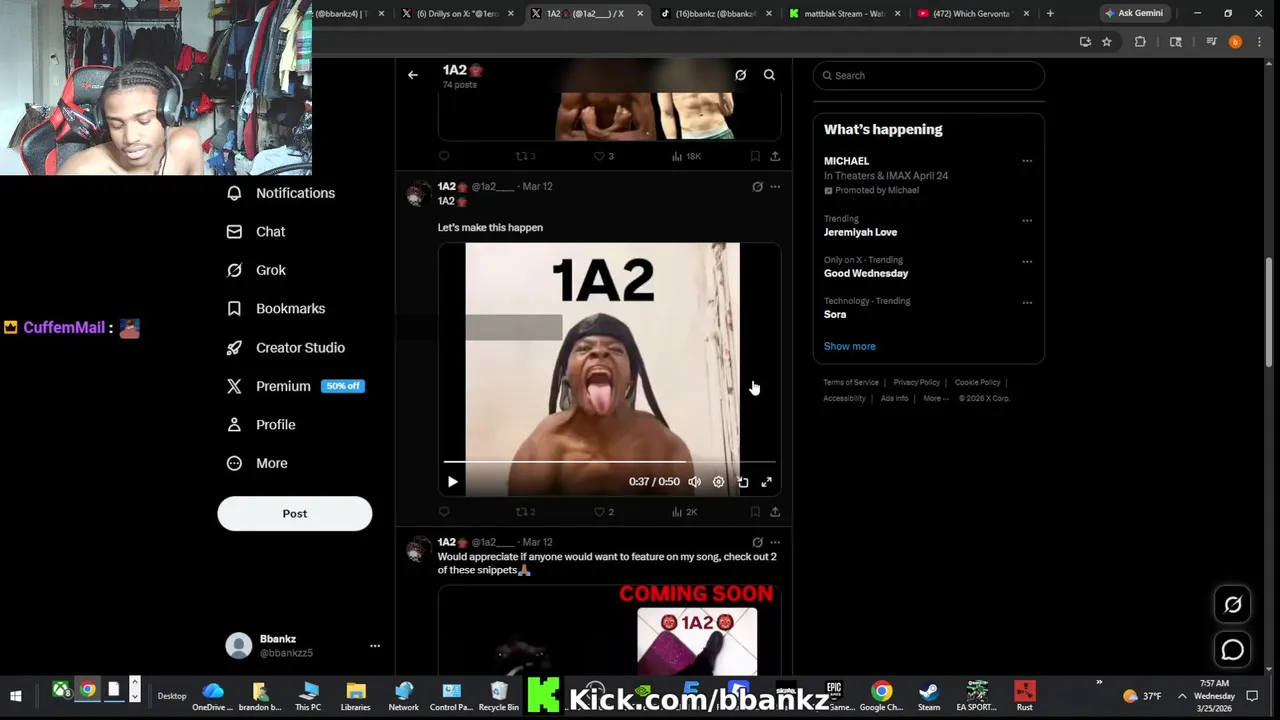Open the Rust taskbar shortcut

(x=1024, y=696)
